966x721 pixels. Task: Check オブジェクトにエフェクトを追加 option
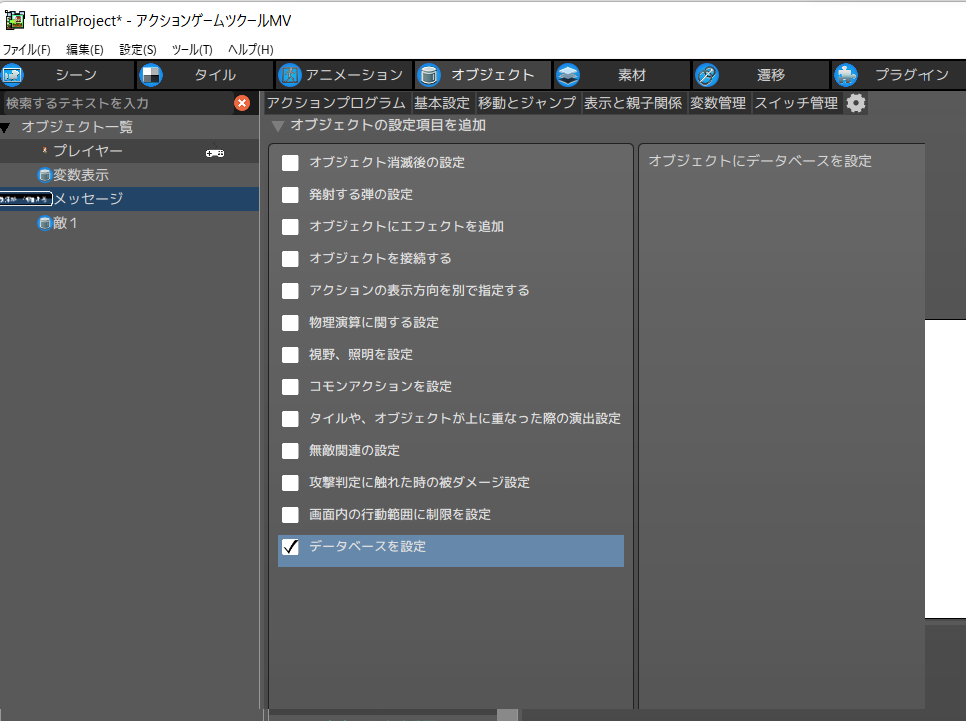[x=290, y=227]
